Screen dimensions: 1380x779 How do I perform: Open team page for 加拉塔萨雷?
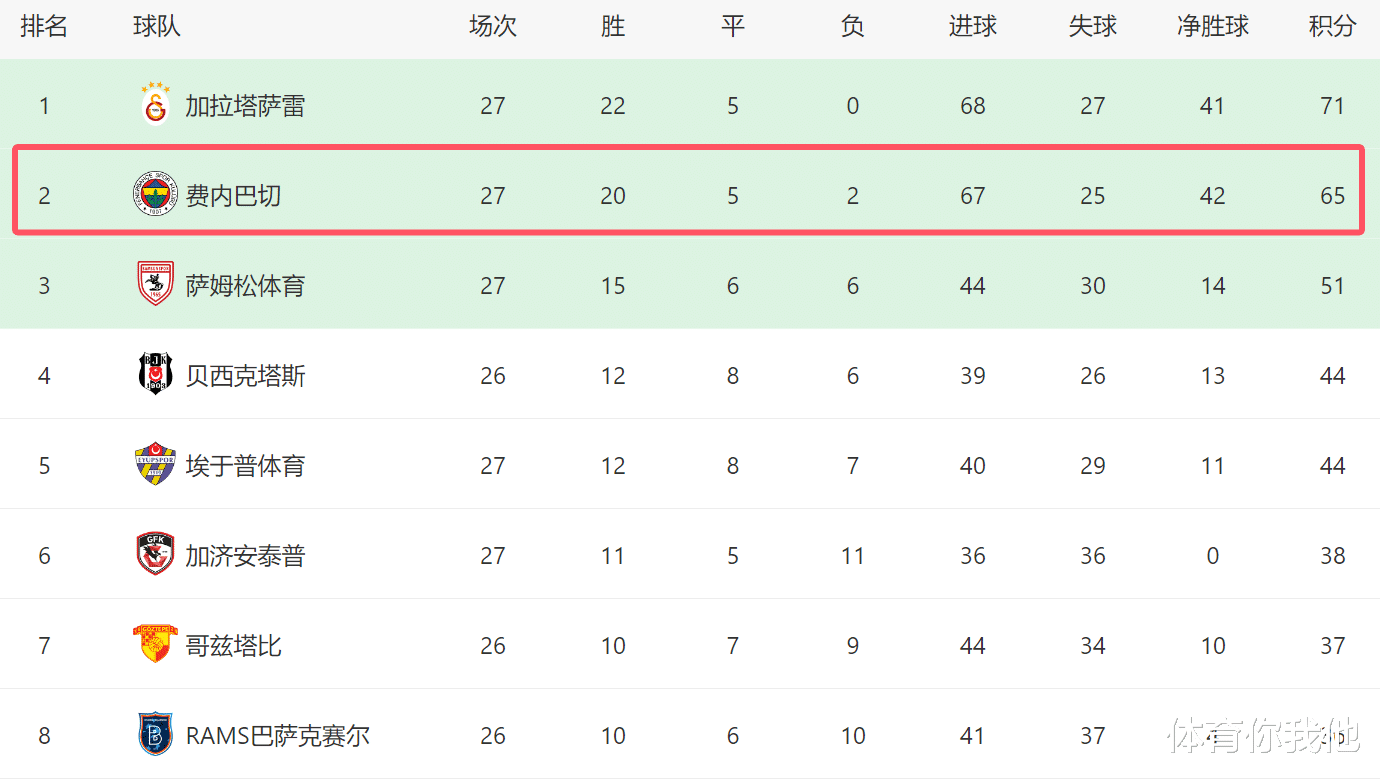coord(245,106)
